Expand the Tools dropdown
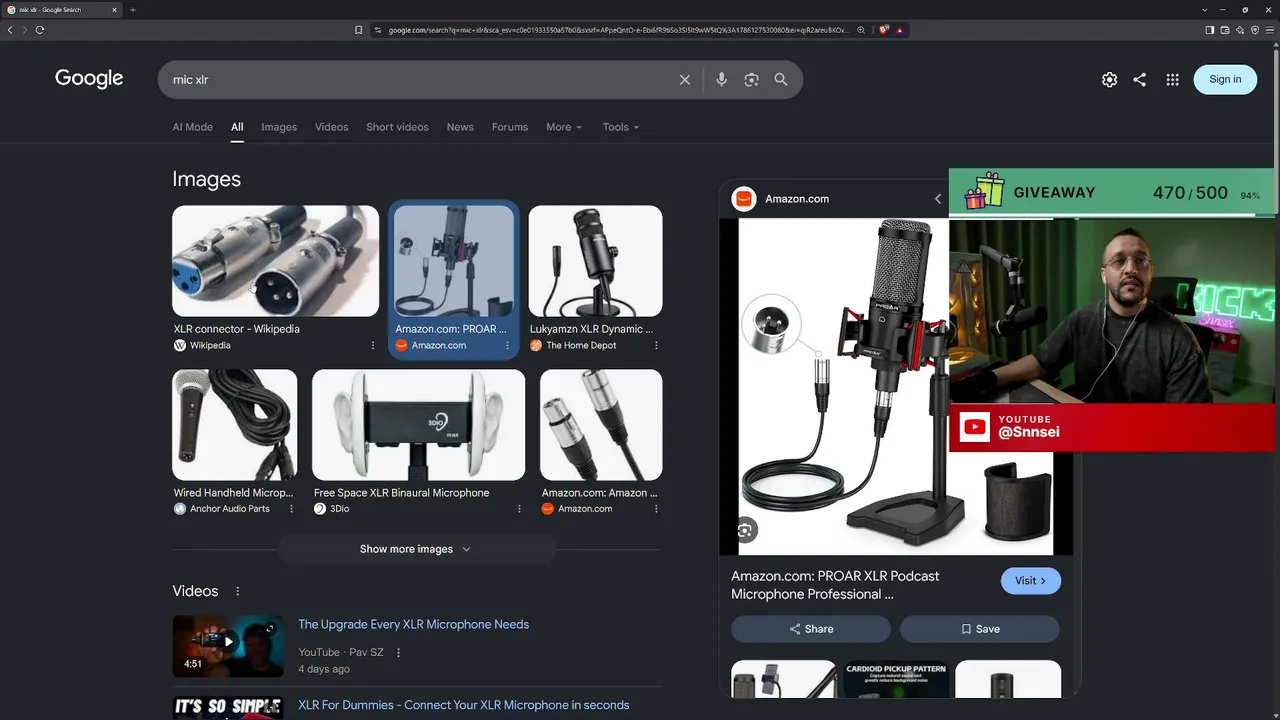The height and width of the screenshot is (720, 1280). point(621,127)
